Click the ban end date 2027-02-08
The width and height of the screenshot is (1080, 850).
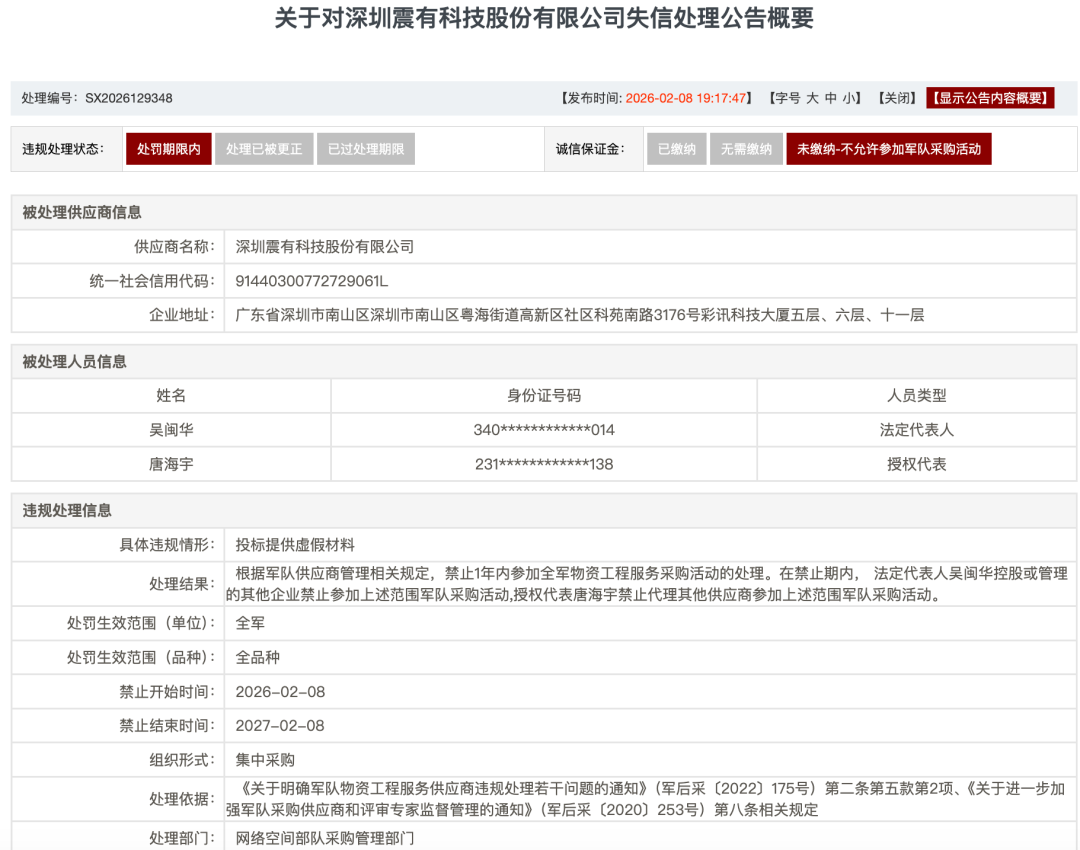(280, 726)
